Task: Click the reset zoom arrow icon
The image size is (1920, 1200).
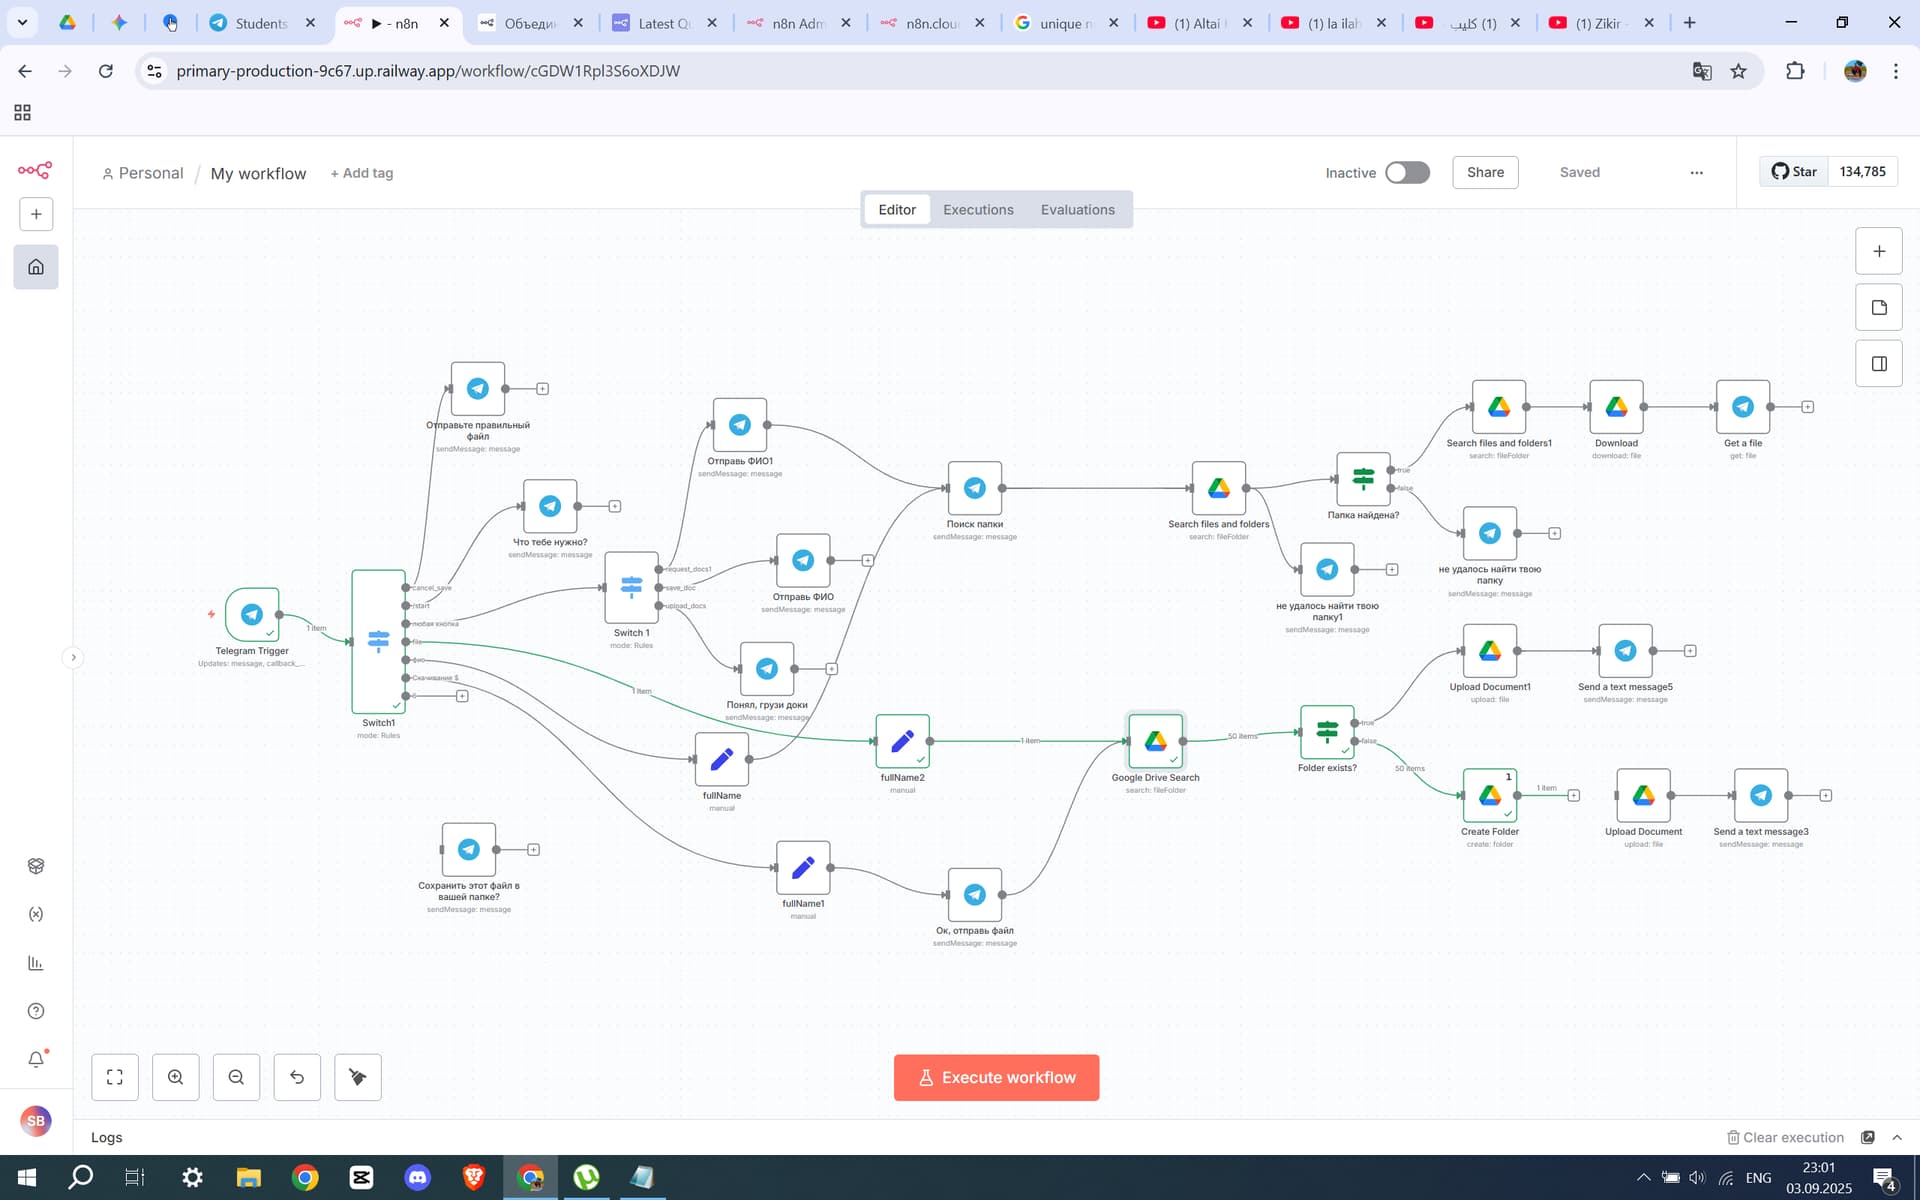Action: (x=297, y=1077)
